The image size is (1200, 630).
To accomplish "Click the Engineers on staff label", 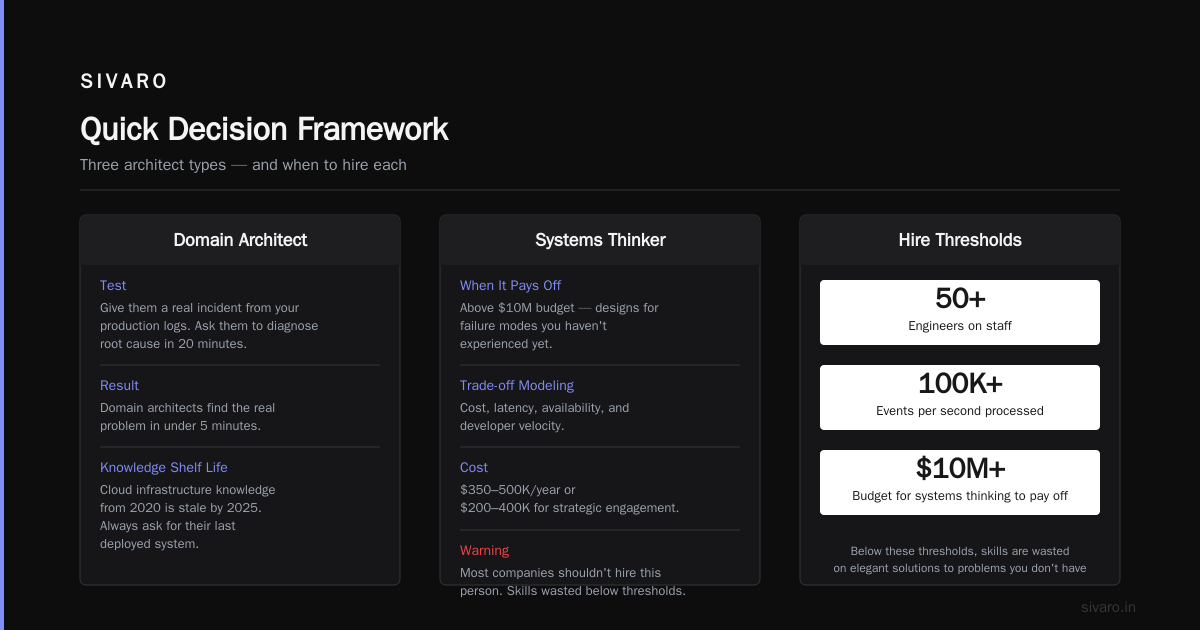I will pyautogui.click(x=960, y=326).
